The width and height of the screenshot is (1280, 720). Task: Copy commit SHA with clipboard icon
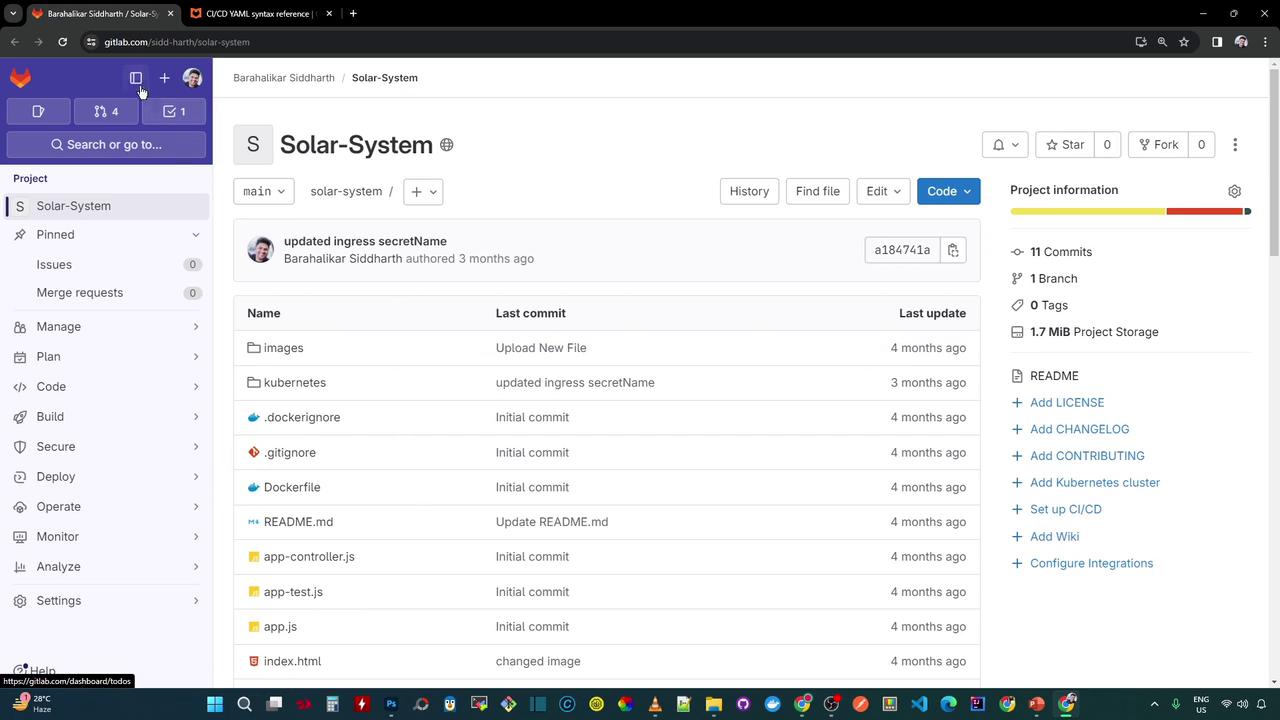[953, 250]
